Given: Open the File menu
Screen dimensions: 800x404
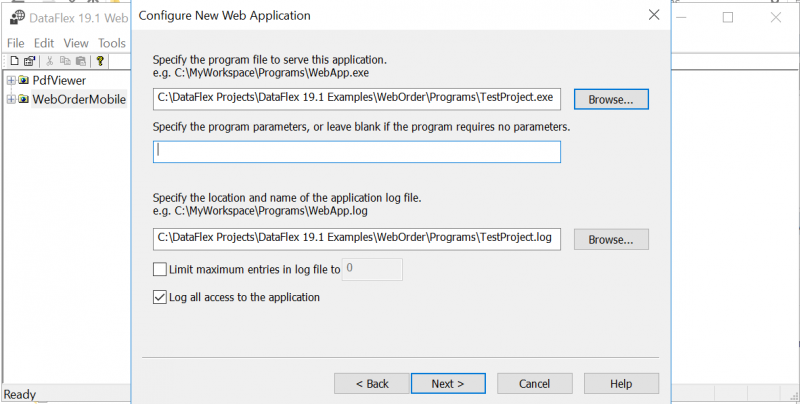Looking at the screenshot, I should (x=16, y=43).
